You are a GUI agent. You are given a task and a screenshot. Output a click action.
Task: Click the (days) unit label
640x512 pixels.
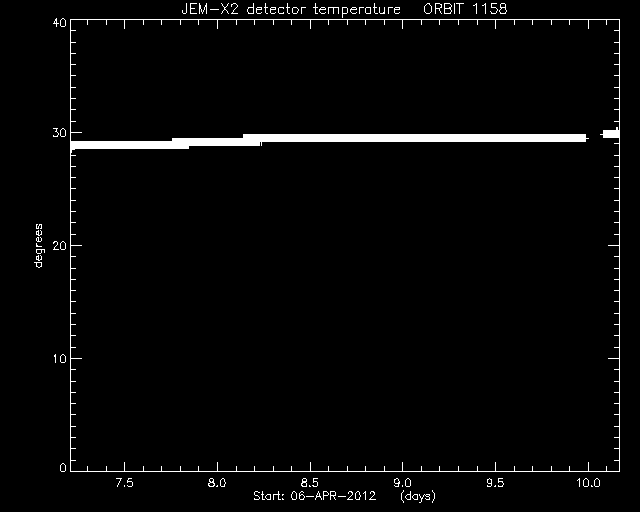pyautogui.click(x=418, y=496)
